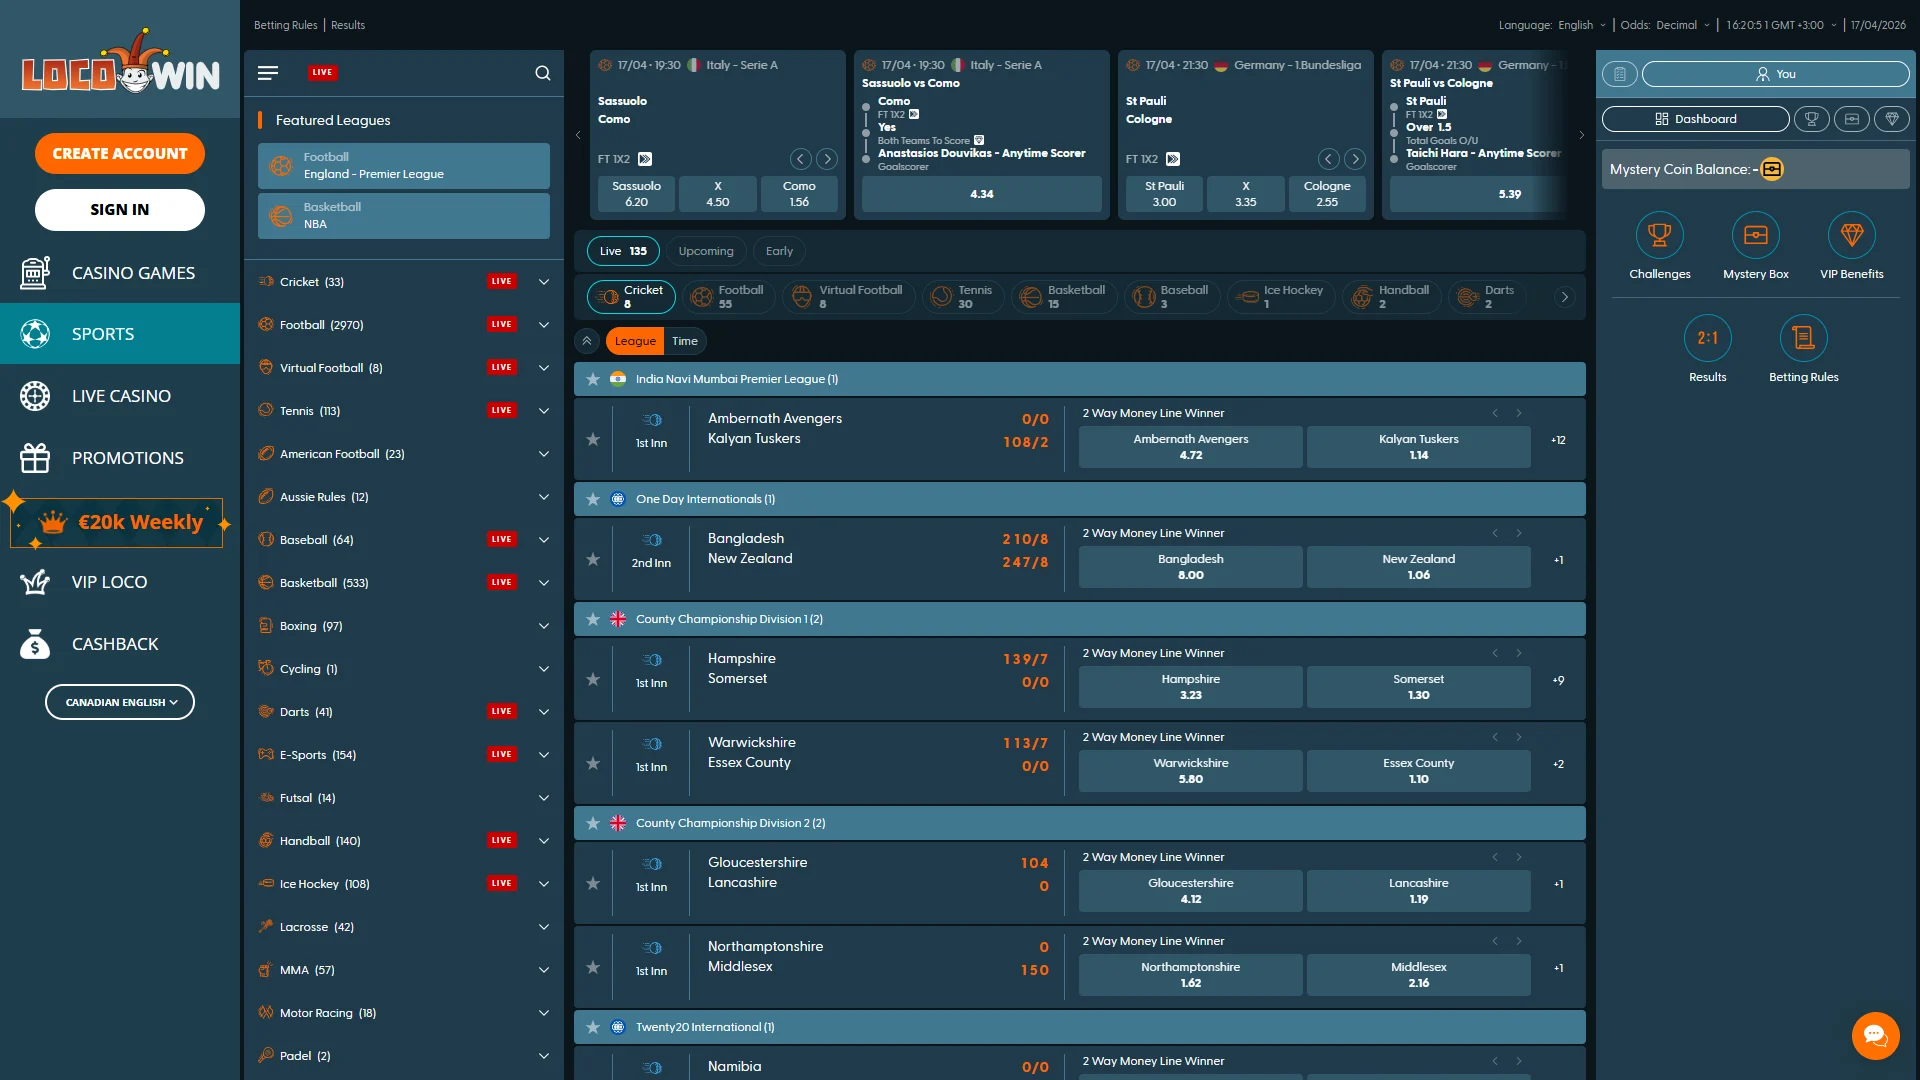Image resolution: width=1920 pixels, height=1080 pixels.
Task: Expand the E-Sports (154) sport list
Action: [x=544, y=755]
